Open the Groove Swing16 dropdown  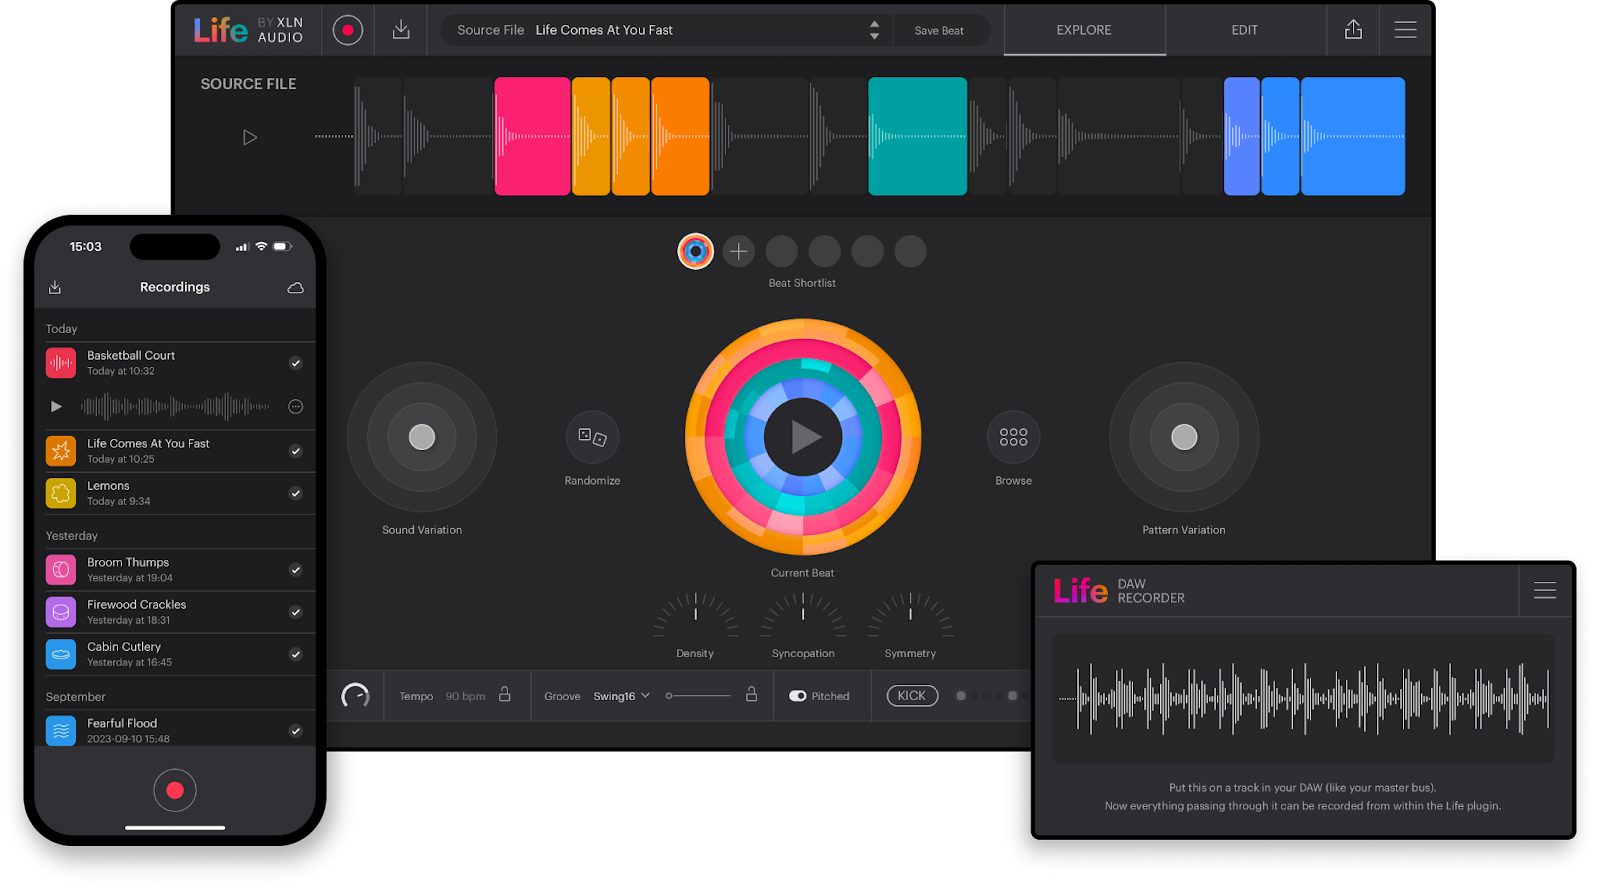[621, 696]
